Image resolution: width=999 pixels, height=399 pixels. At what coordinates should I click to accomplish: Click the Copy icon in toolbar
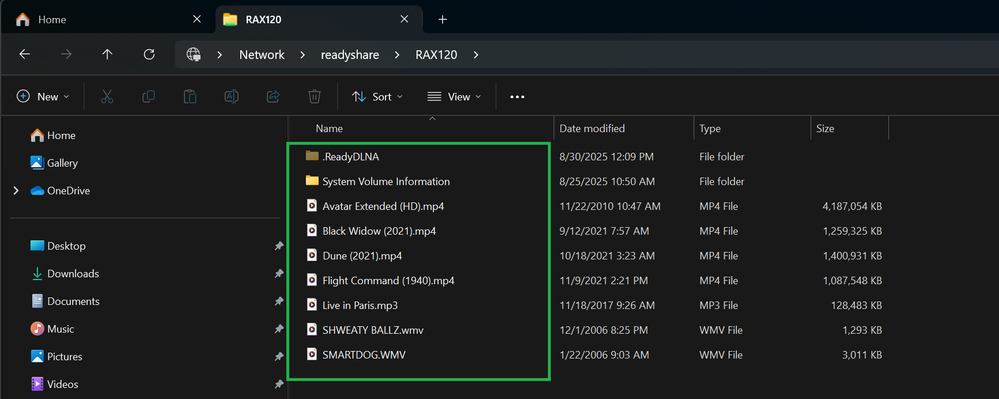[x=148, y=96]
